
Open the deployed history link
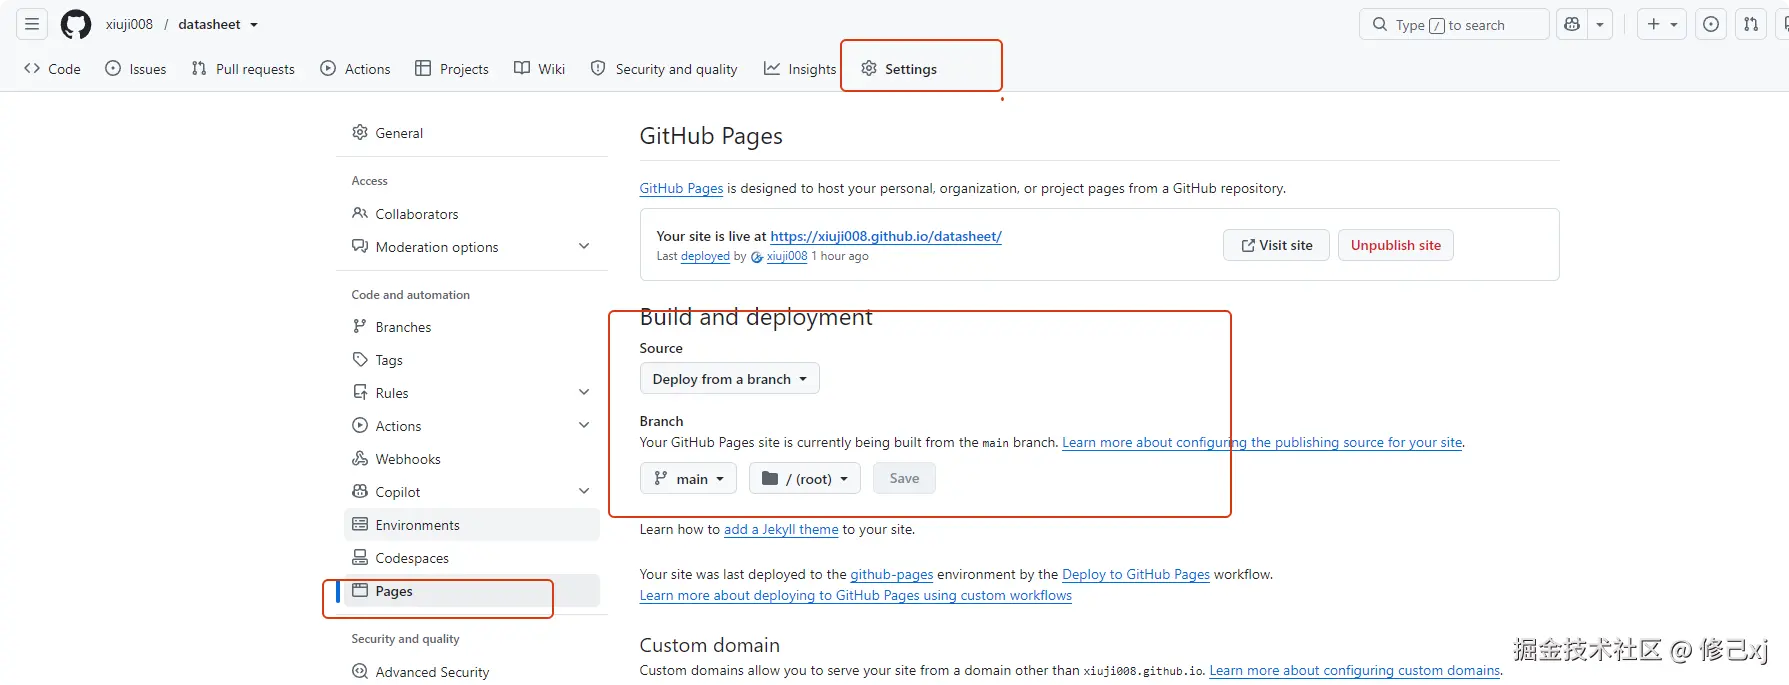705,256
